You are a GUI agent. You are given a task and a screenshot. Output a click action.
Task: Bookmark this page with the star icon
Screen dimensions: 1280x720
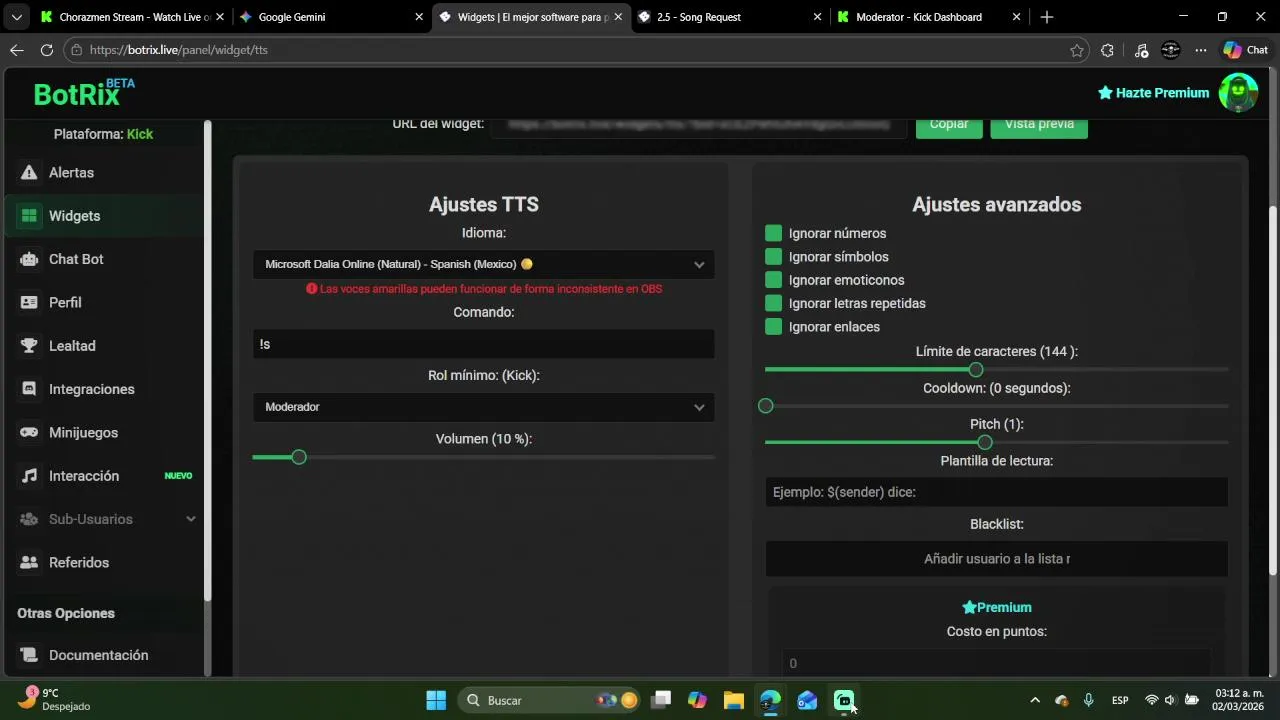(1077, 50)
